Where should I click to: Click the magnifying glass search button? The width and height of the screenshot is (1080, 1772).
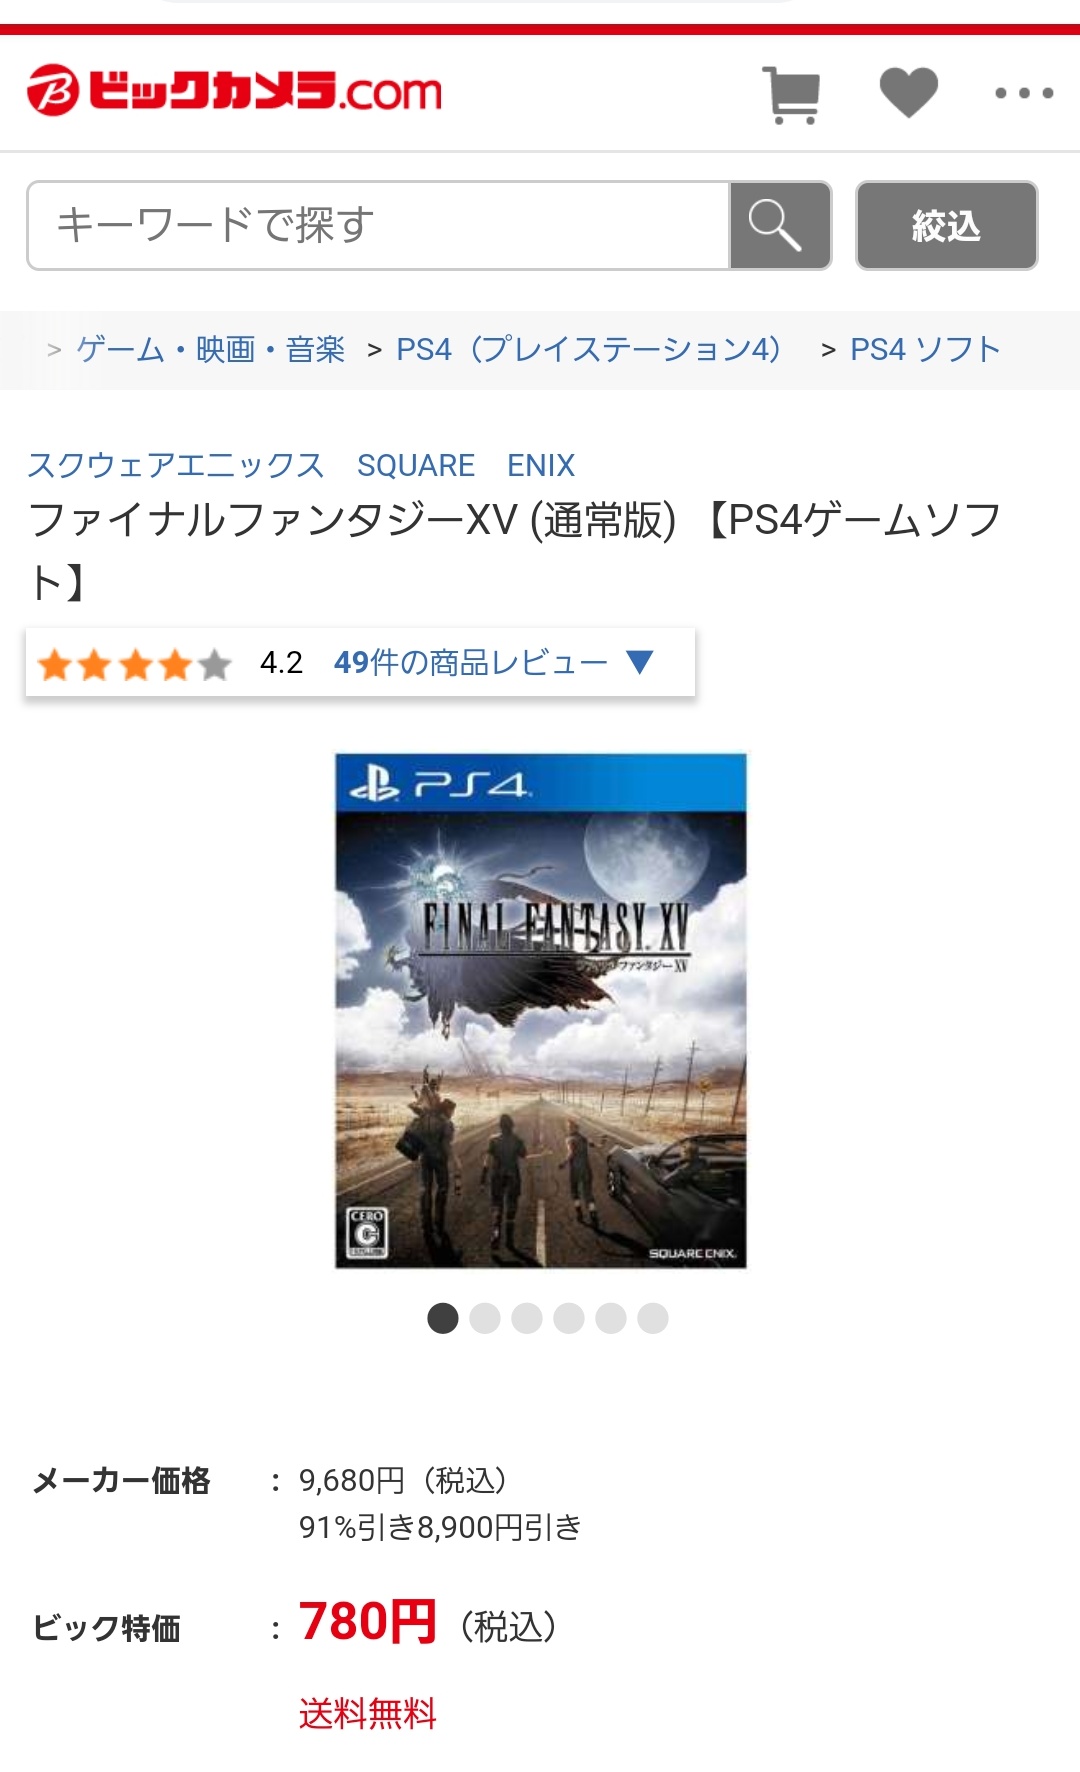[x=779, y=225]
